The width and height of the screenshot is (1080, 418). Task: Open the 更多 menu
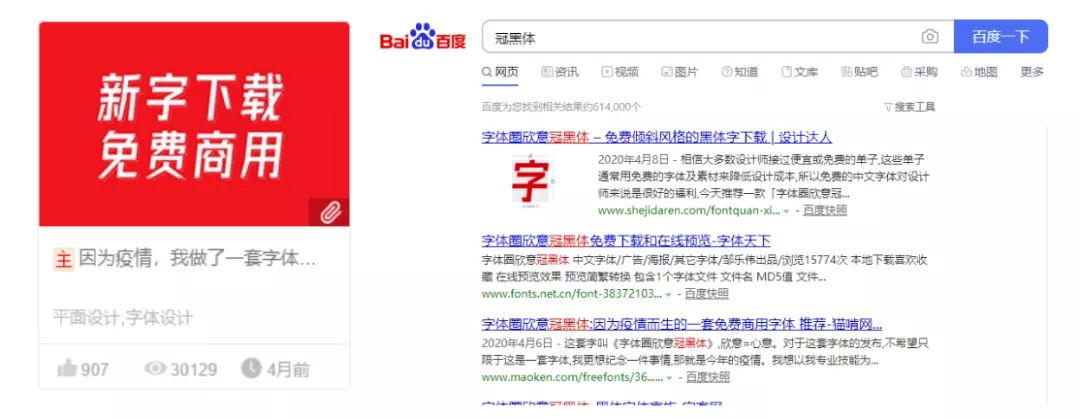click(x=1032, y=72)
